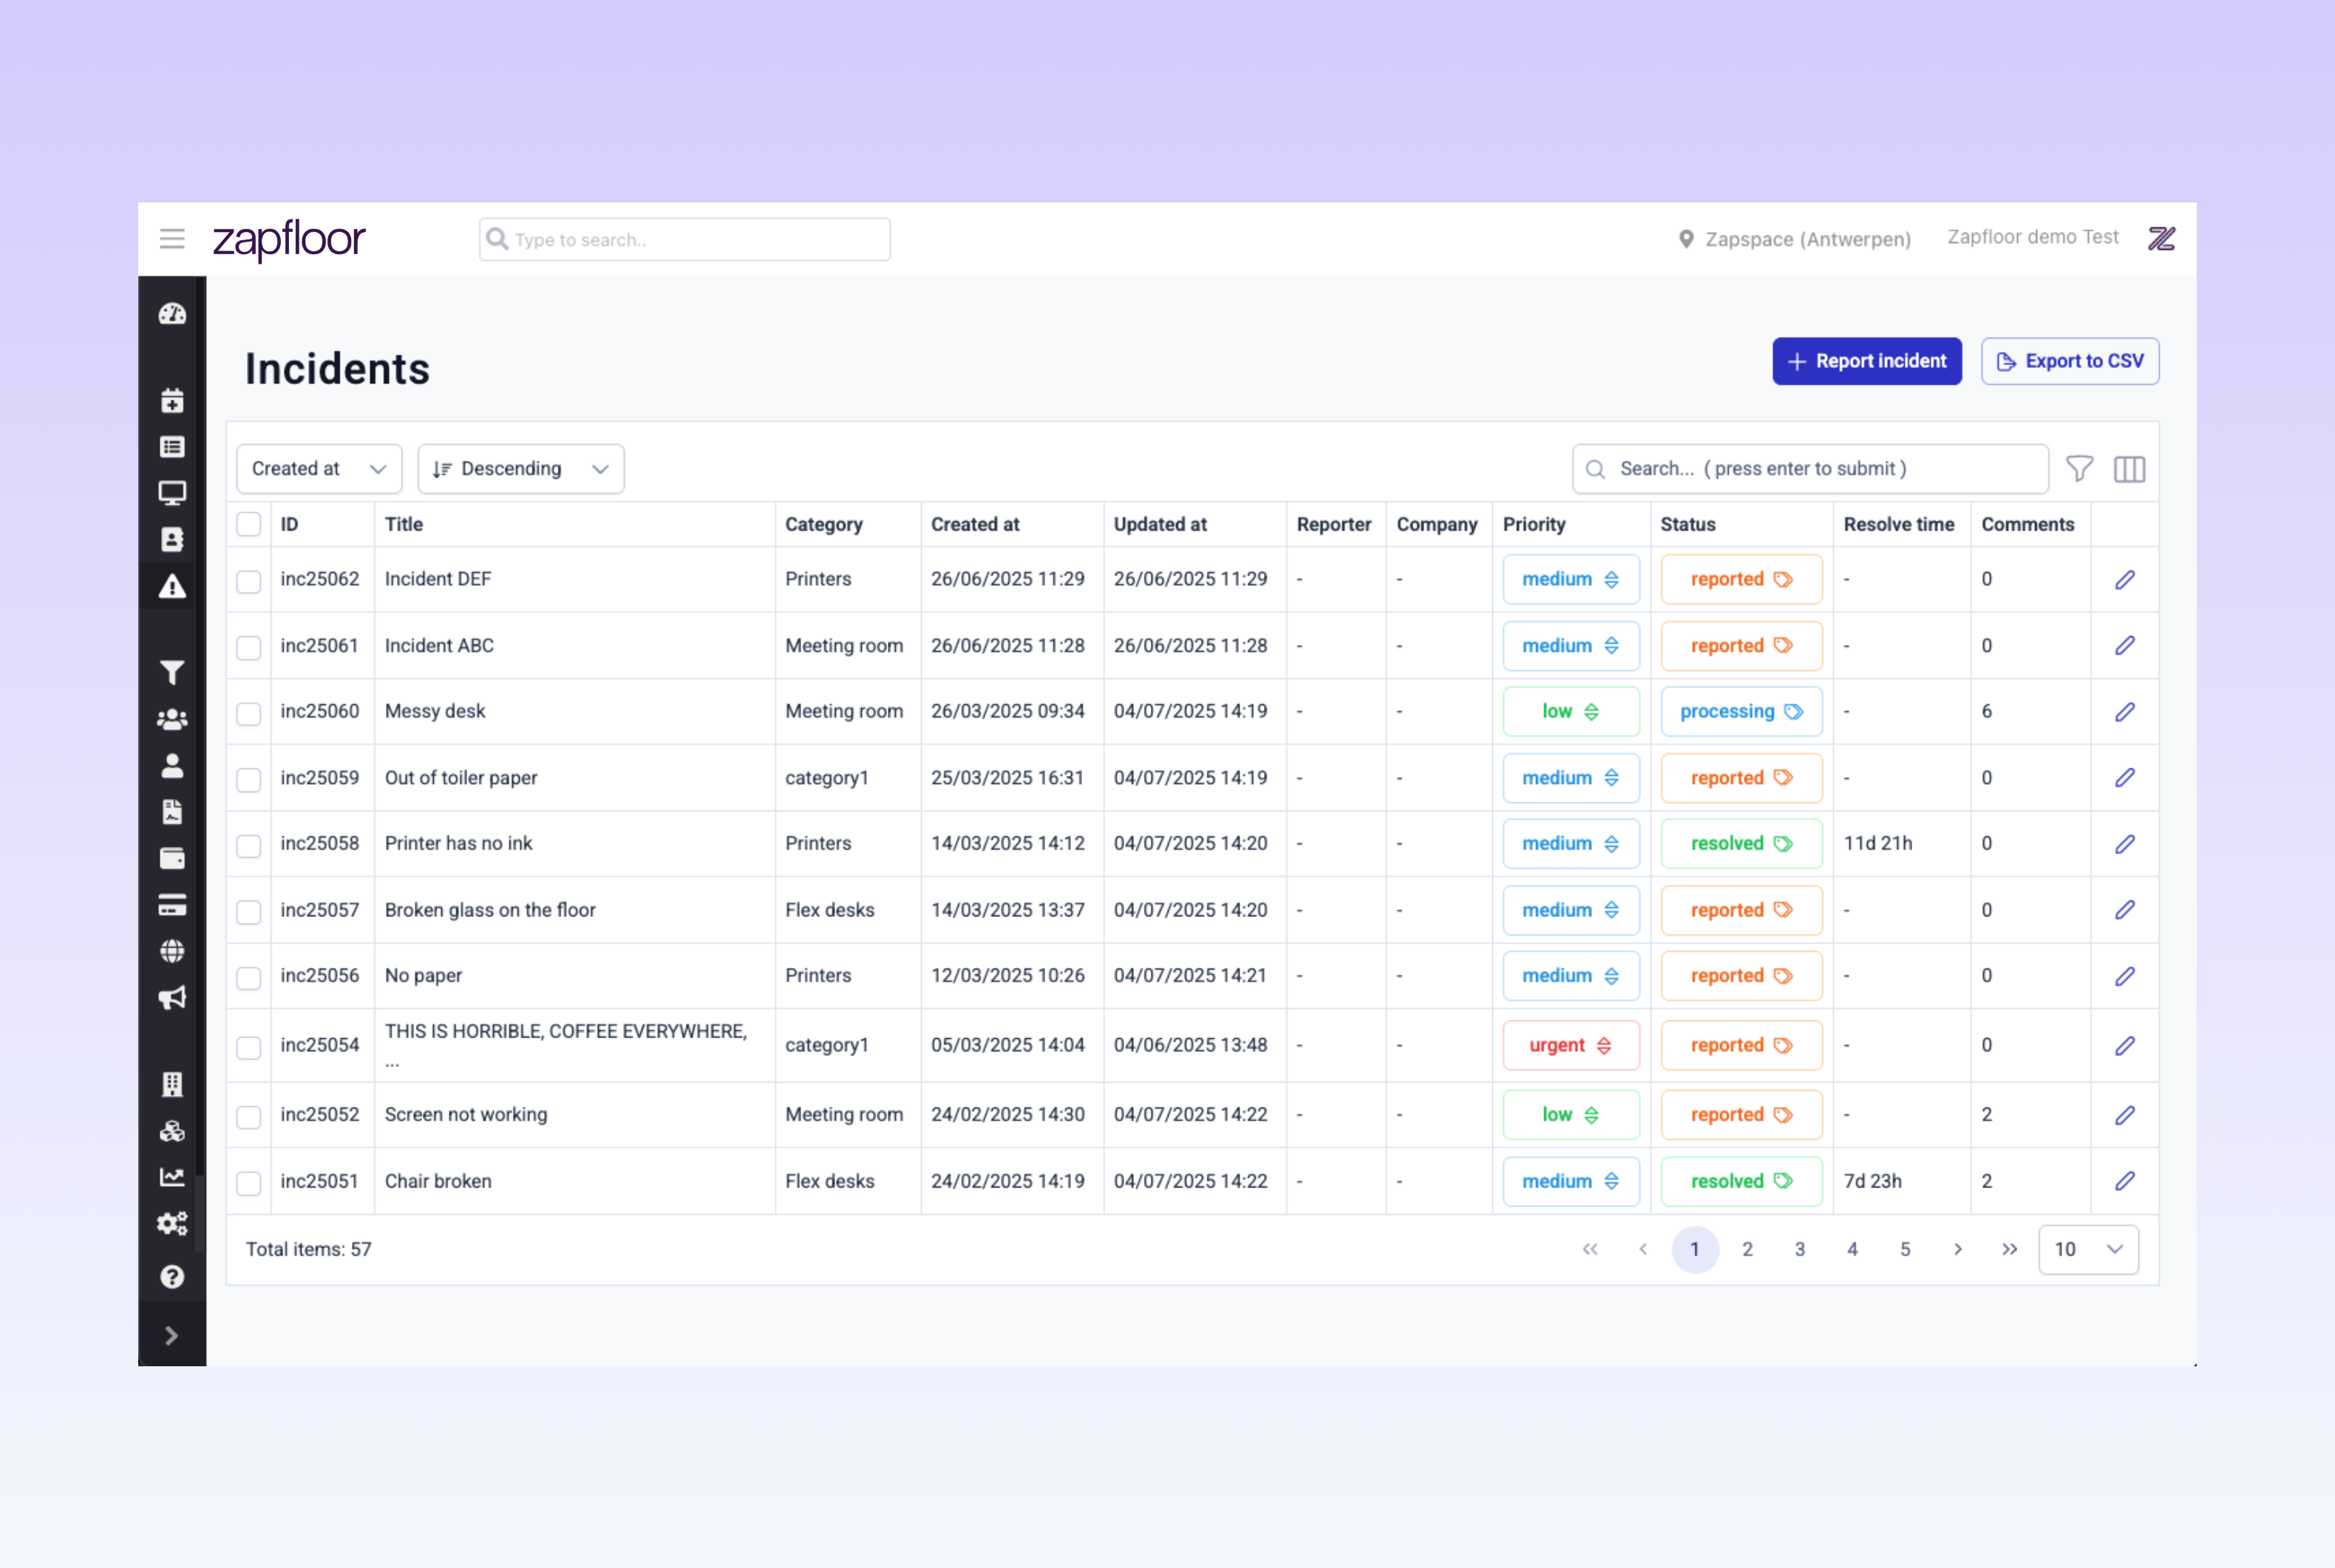Viewport: 2335px width, 1568px height.
Task: Open the table filter funnel icon
Action: (x=2079, y=469)
